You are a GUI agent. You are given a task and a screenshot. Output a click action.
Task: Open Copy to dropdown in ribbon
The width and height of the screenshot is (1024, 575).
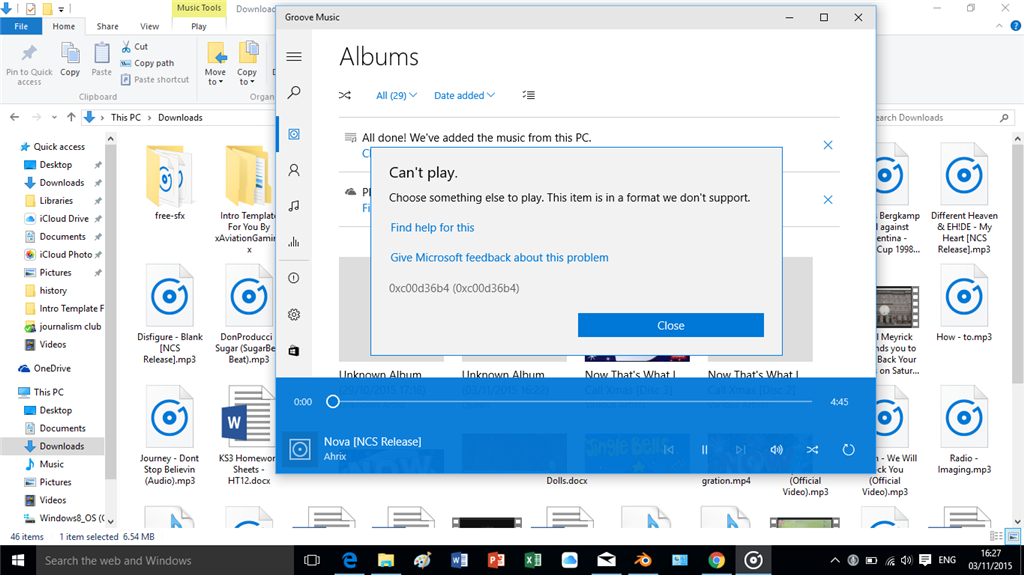click(247, 63)
